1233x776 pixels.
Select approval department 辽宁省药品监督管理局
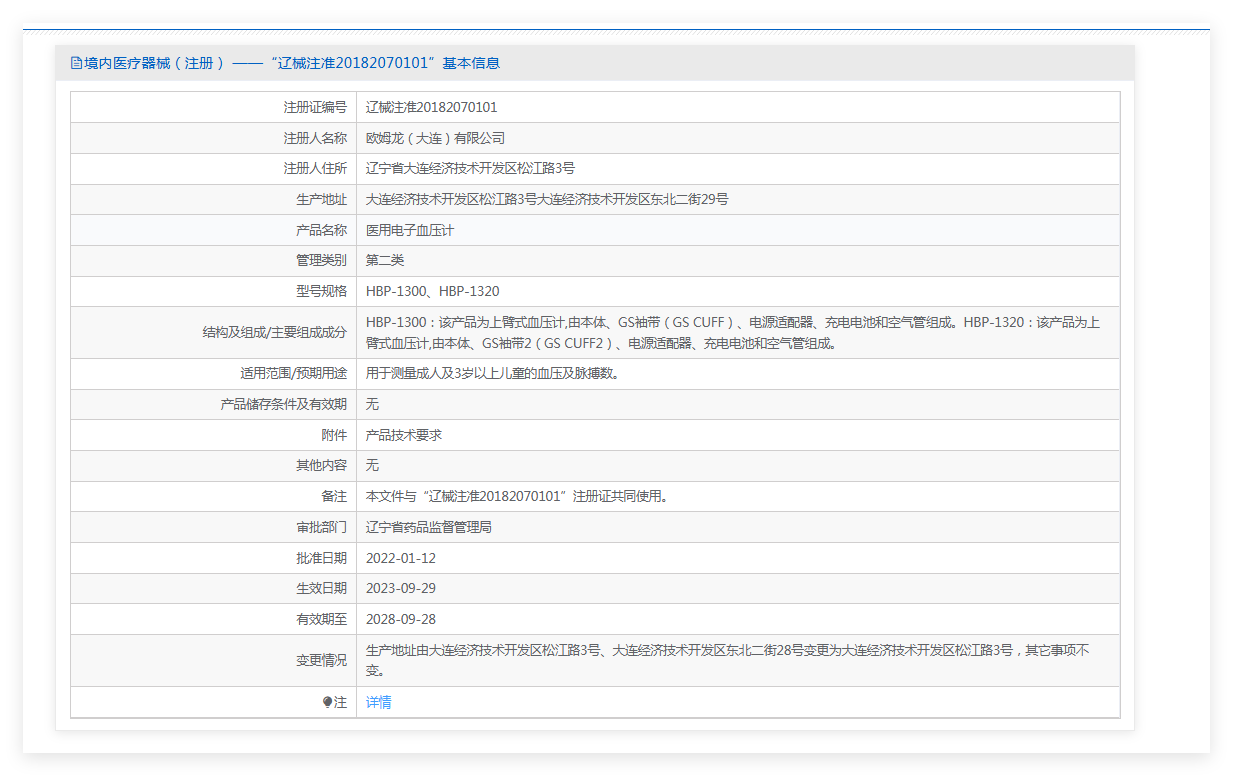[428, 527]
